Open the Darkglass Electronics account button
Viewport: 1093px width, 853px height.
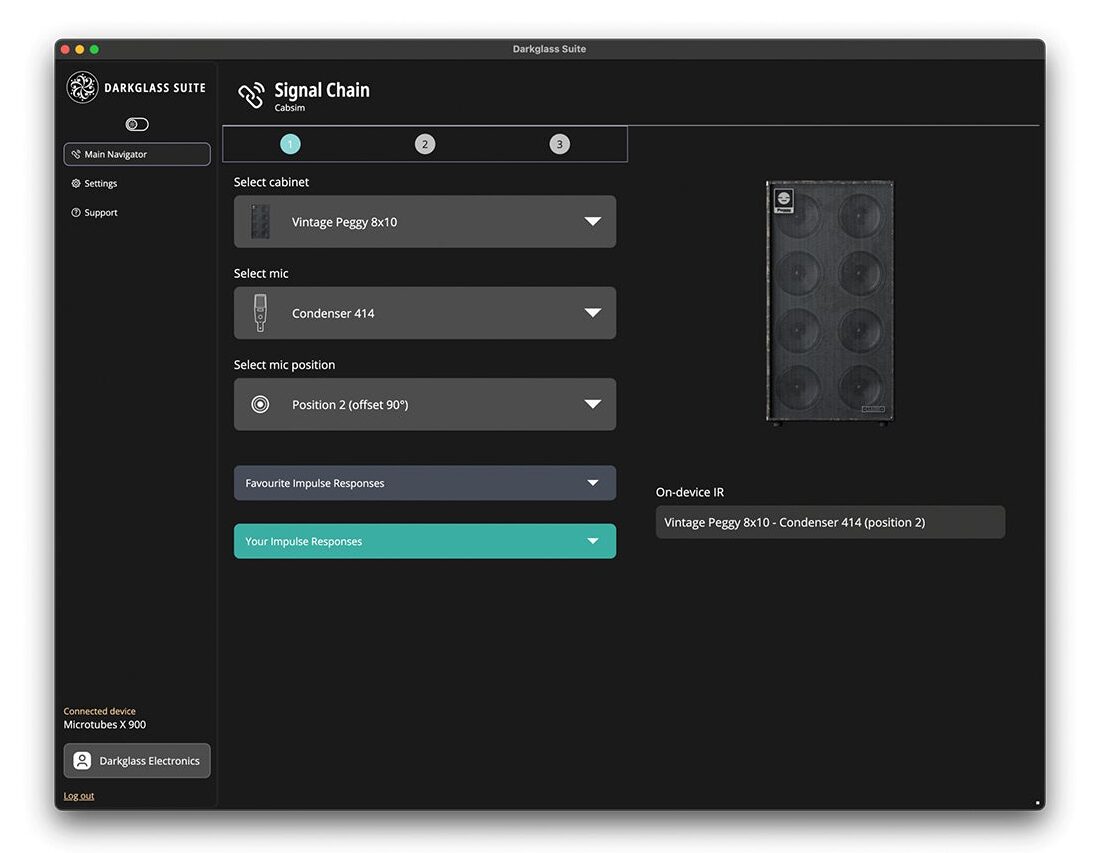point(137,761)
